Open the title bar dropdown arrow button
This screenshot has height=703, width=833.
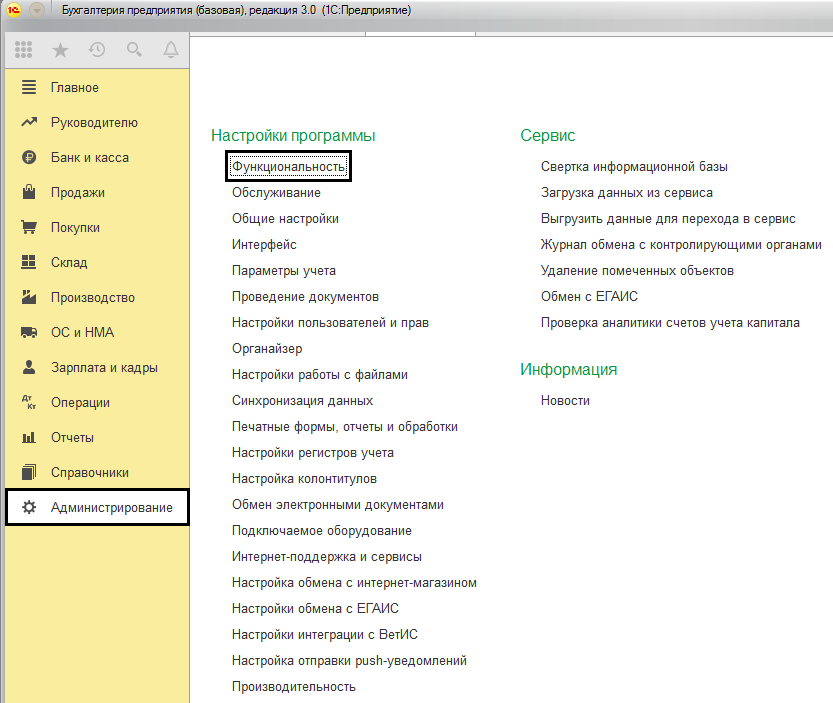37,10
